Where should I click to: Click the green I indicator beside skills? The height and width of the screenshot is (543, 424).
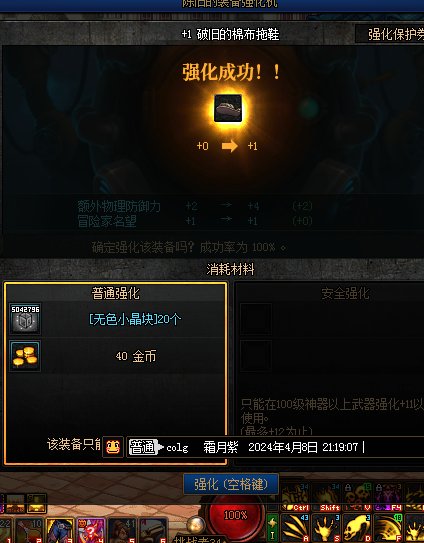pyautogui.click(x=272, y=527)
